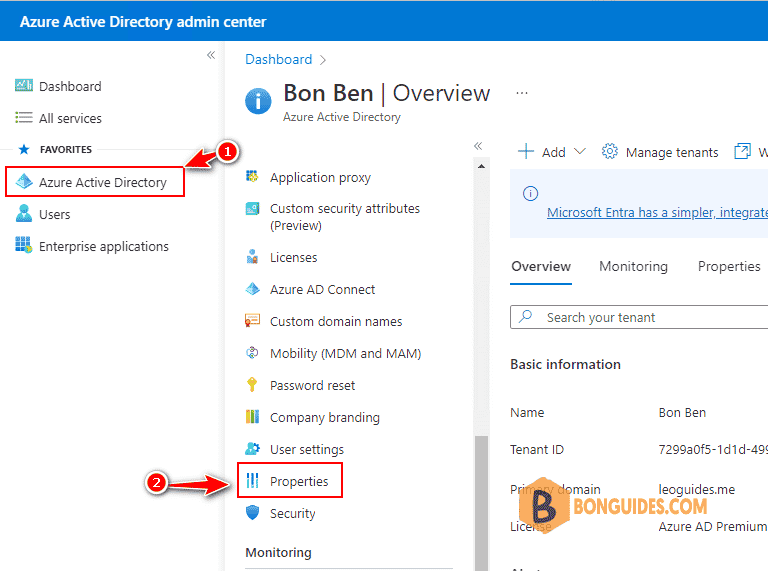This screenshot has width=768, height=571.
Task: Click the magnifier icon in tenant search
Action: [526, 316]
